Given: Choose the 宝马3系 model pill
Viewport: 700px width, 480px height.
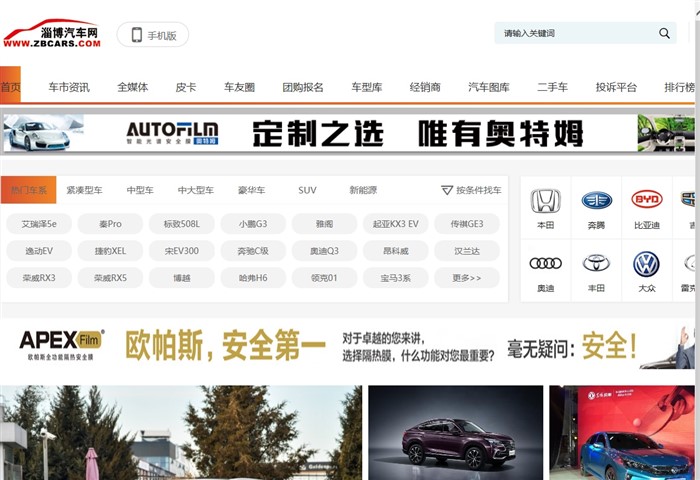Looking at the screenshot, I should [x=396, y=278].
